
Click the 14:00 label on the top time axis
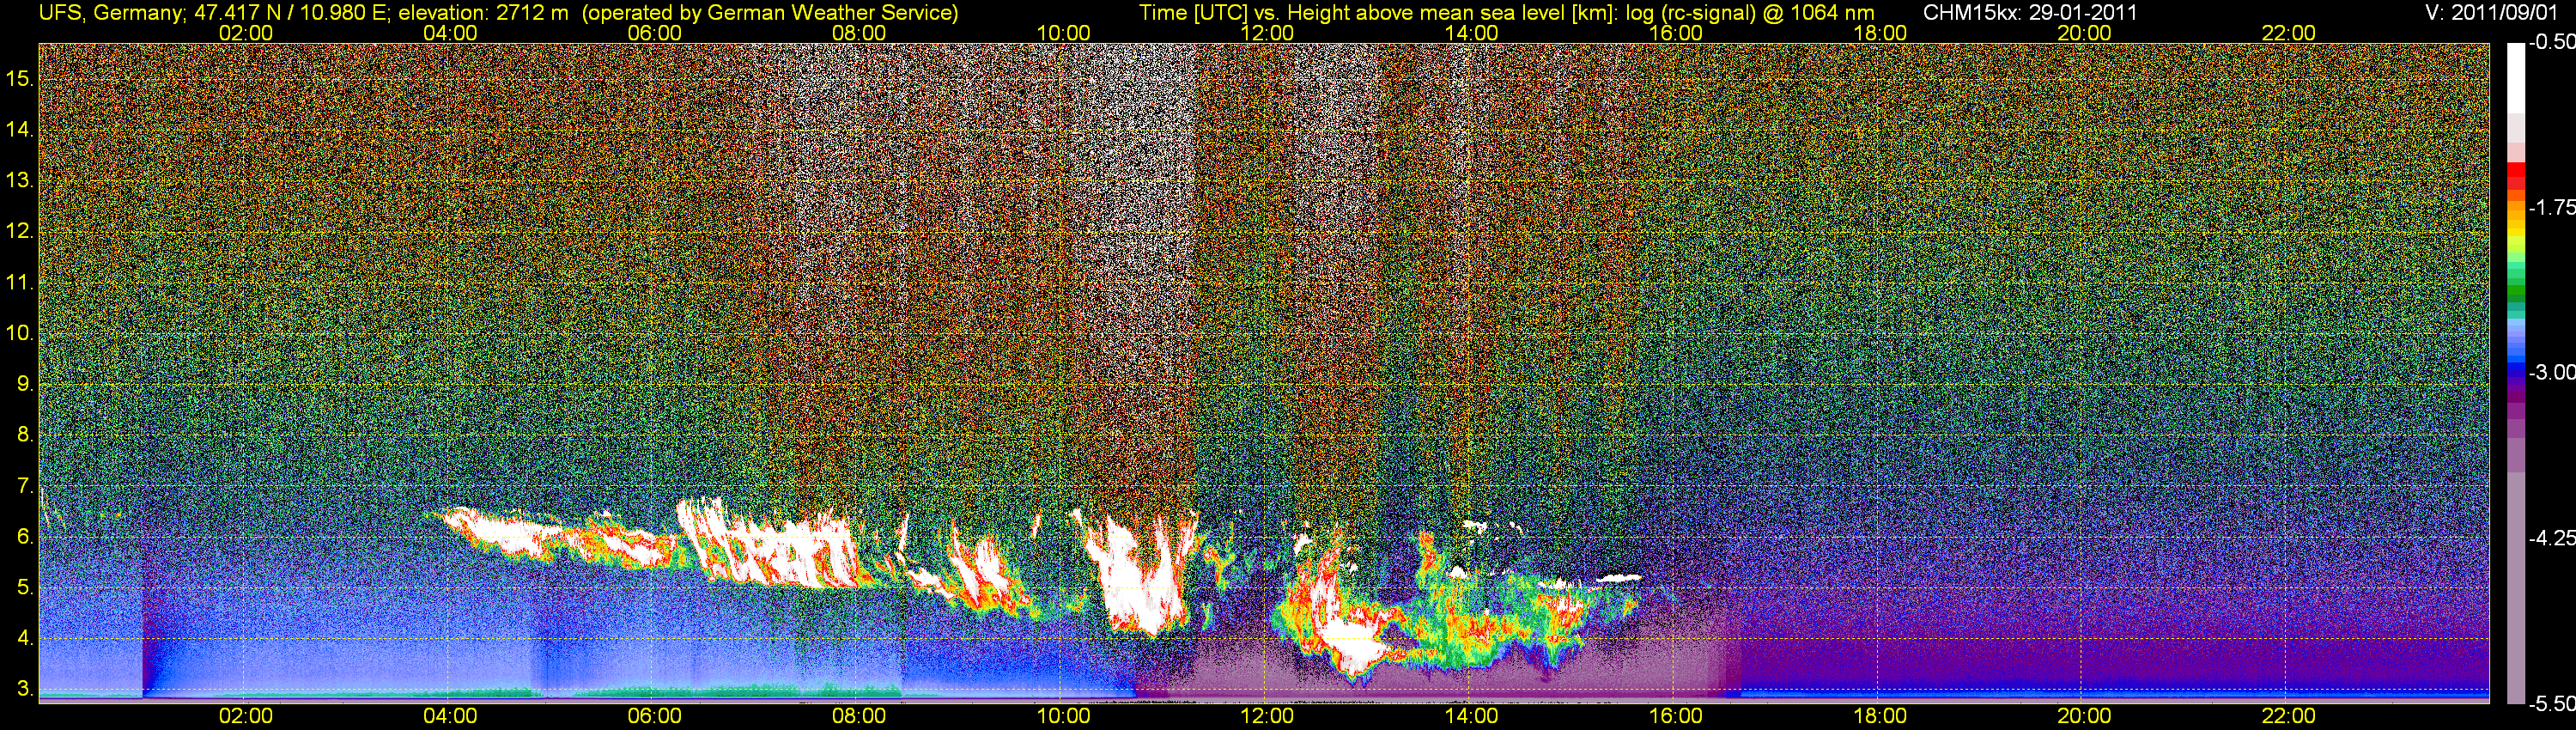[x=1472, y=33]
